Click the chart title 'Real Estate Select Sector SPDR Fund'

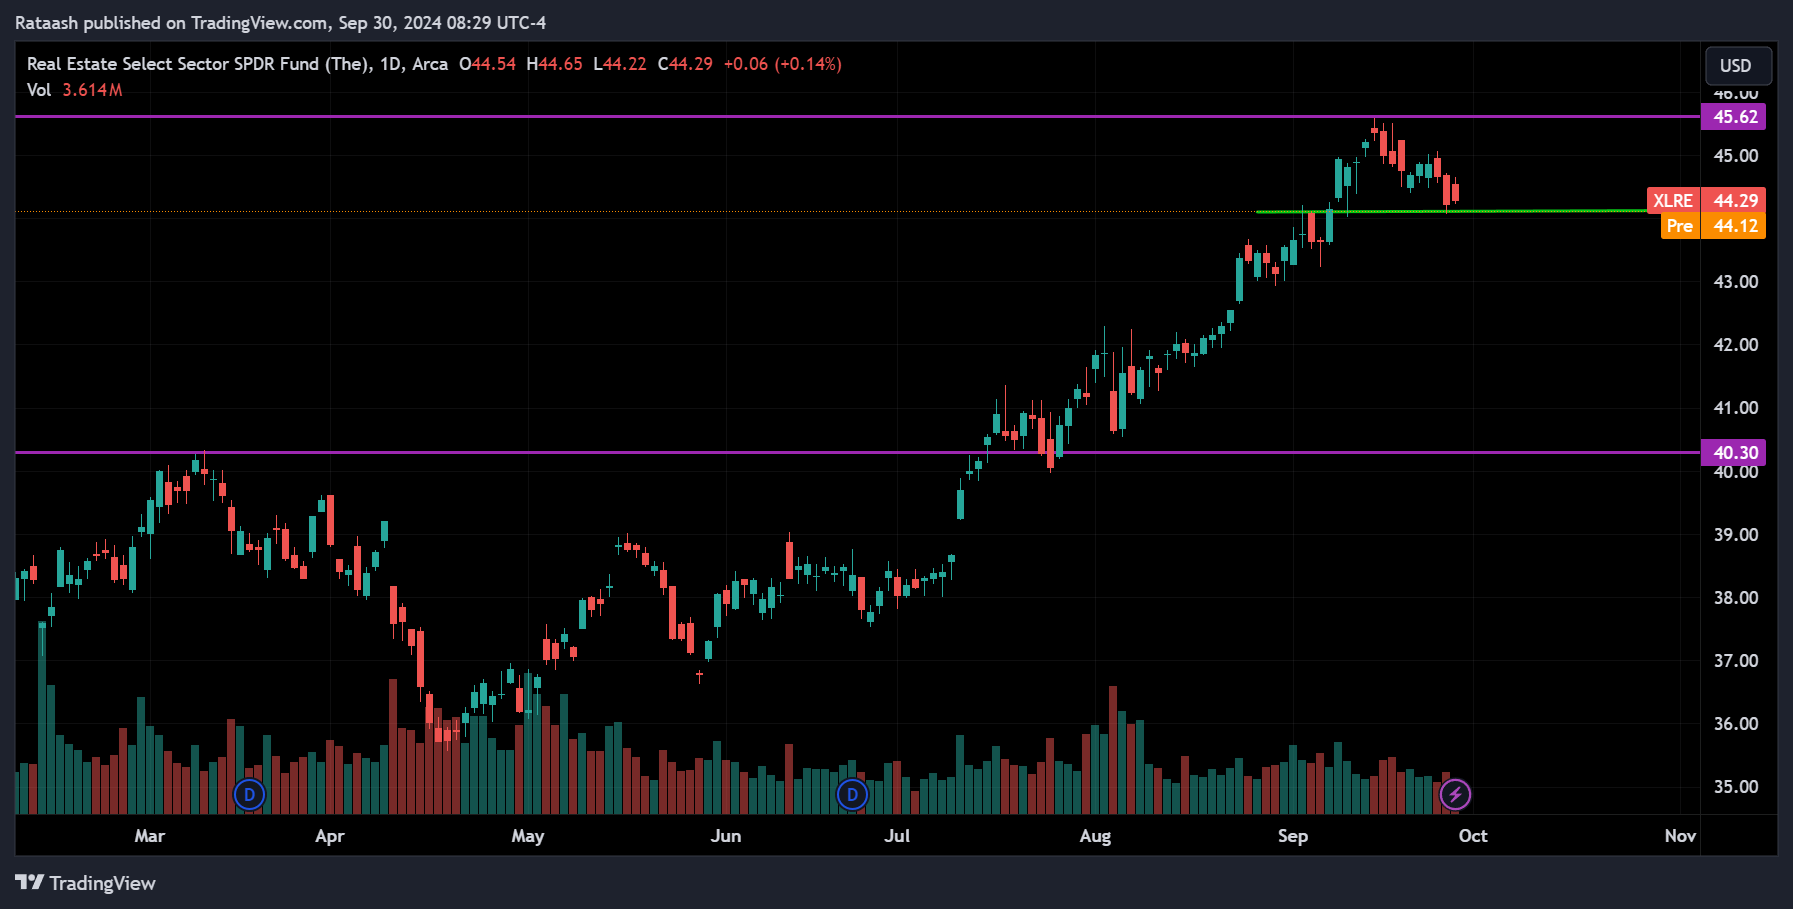198,64
